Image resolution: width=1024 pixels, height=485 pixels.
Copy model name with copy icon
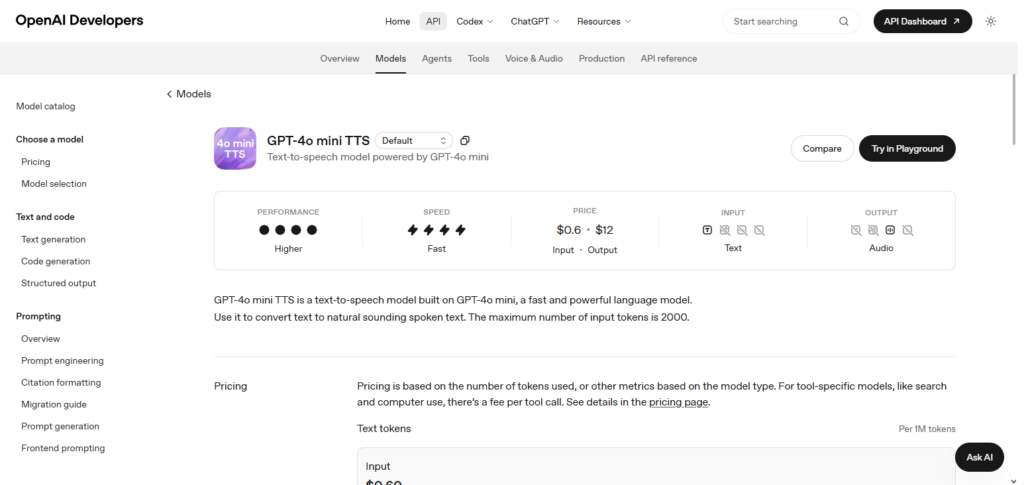tap(465, 140)
